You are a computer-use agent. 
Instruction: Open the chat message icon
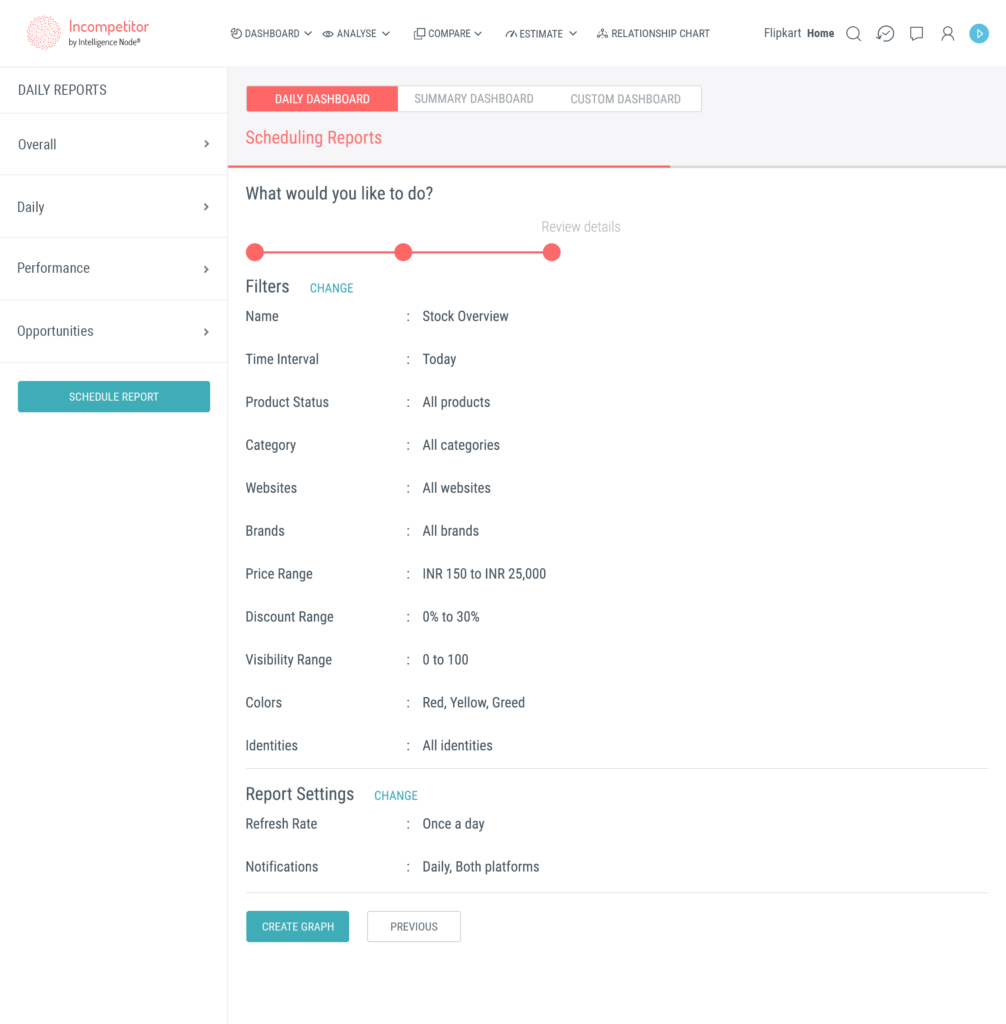[x=916, y=34]
